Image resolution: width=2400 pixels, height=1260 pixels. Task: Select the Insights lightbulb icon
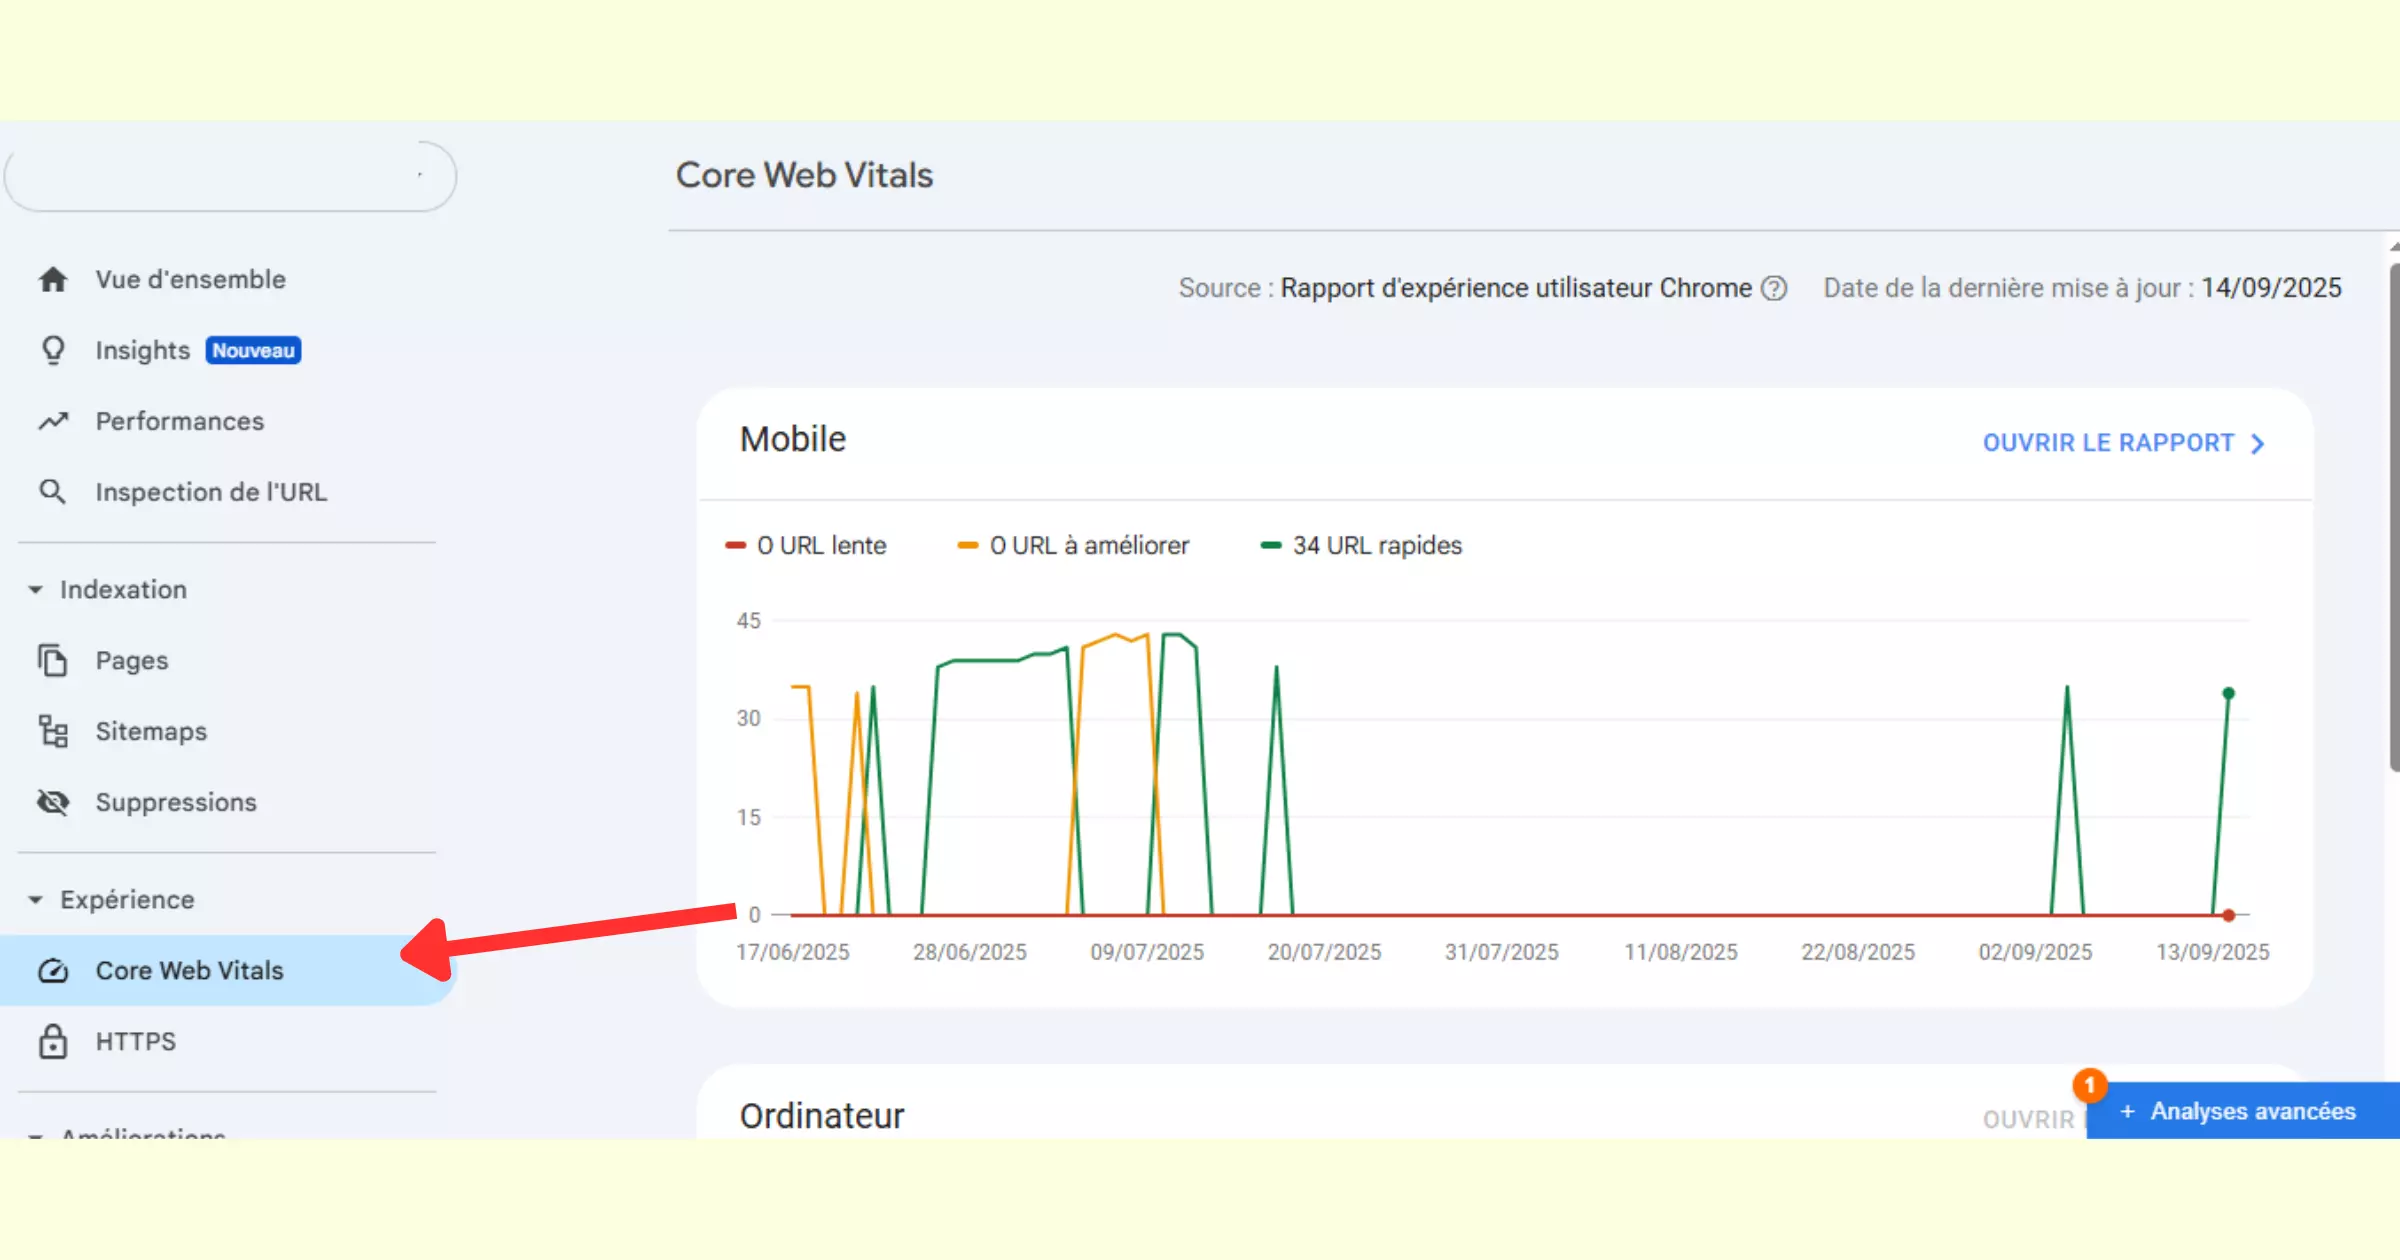(51, 349)
